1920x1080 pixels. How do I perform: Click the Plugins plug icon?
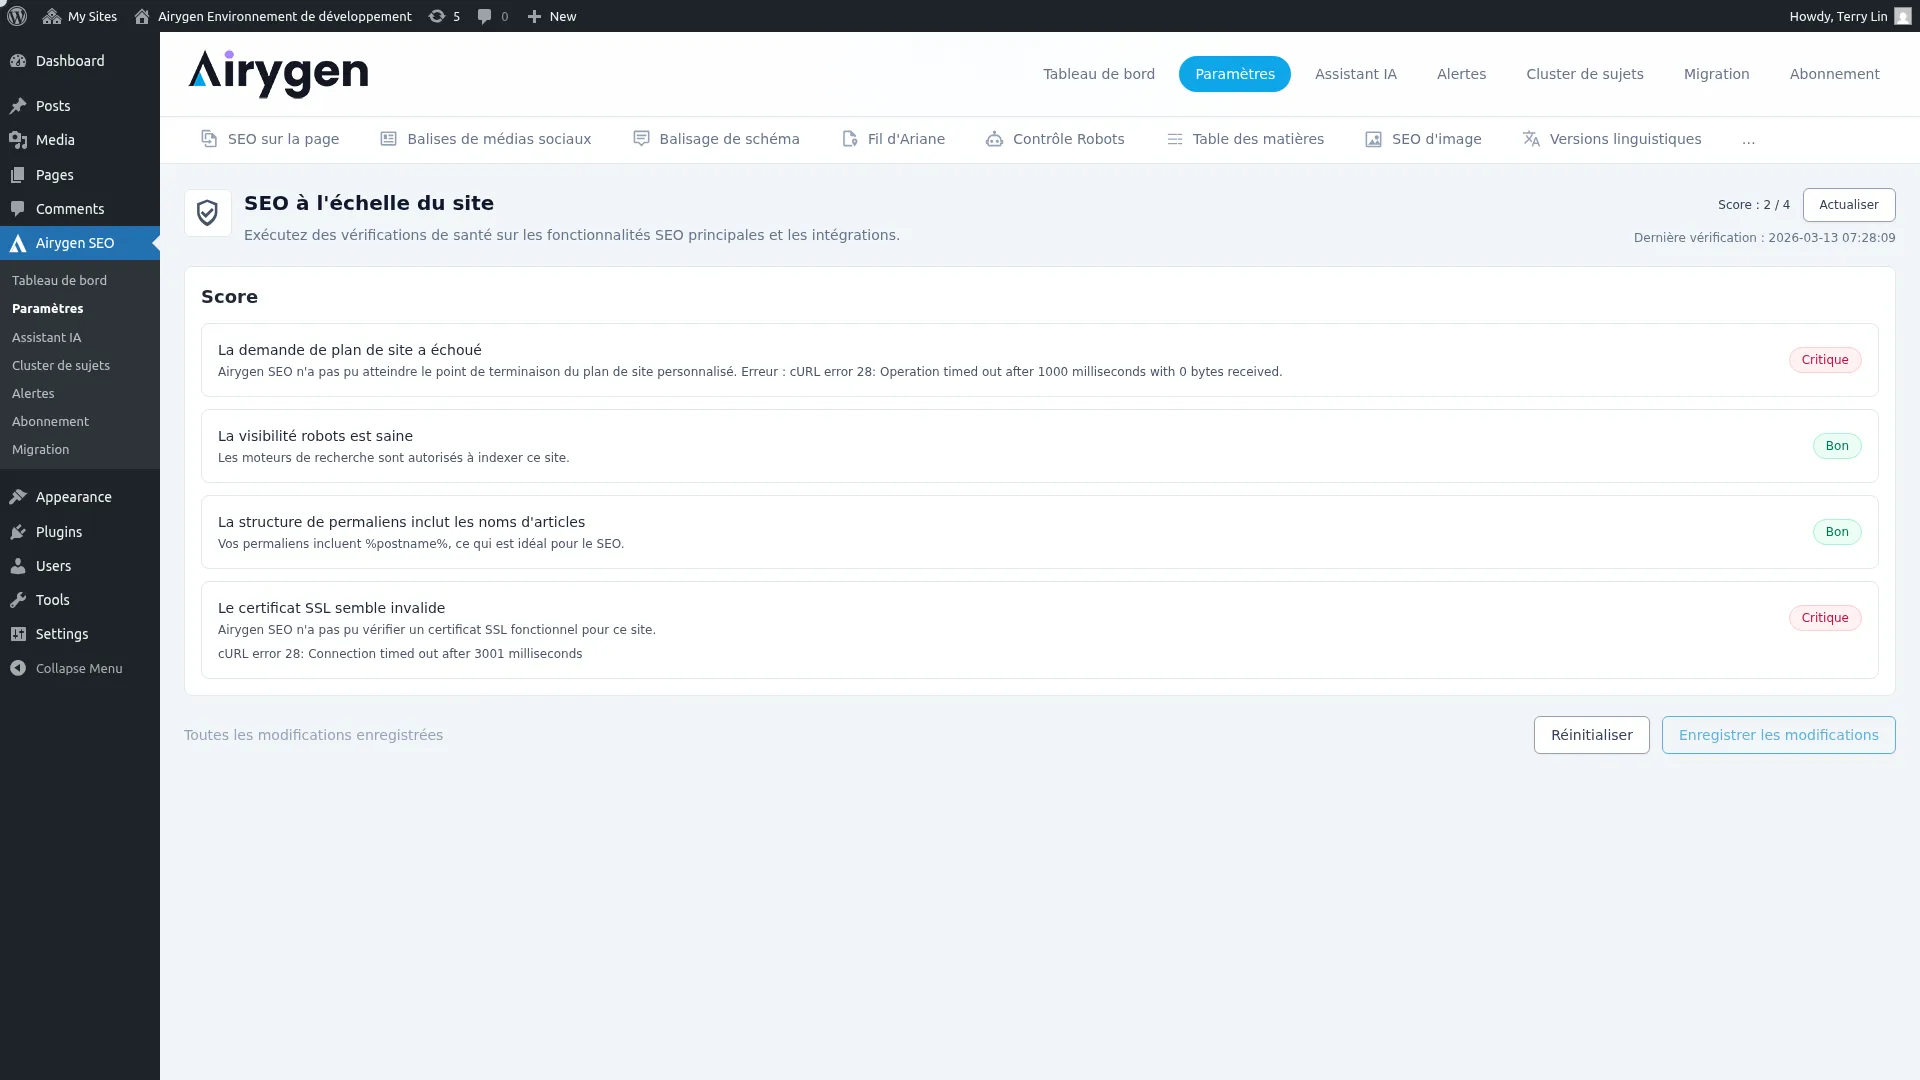[18, 532]
